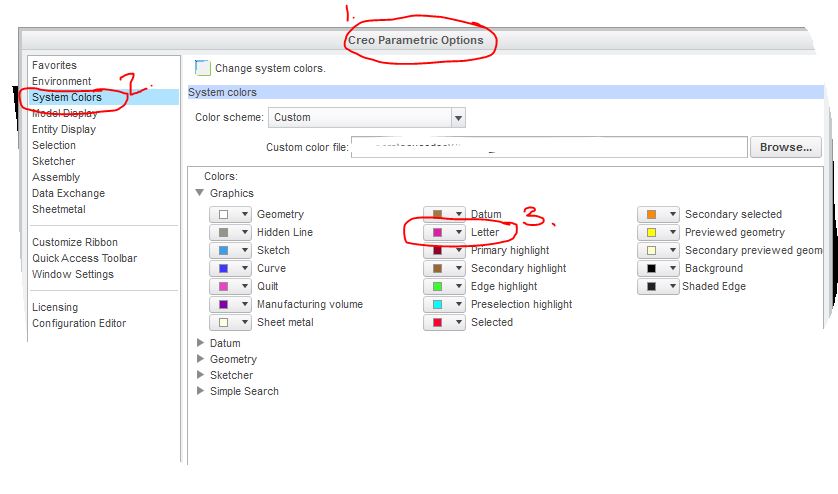The width and height of the screenshot is (838, 494).
Task: Open the Letter color dropdown arrow
Action: click(459, 233)
